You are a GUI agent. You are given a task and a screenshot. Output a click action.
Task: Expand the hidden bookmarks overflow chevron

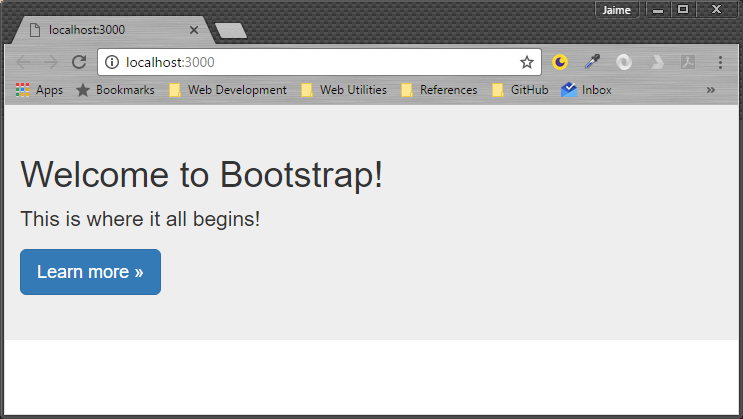711,90
